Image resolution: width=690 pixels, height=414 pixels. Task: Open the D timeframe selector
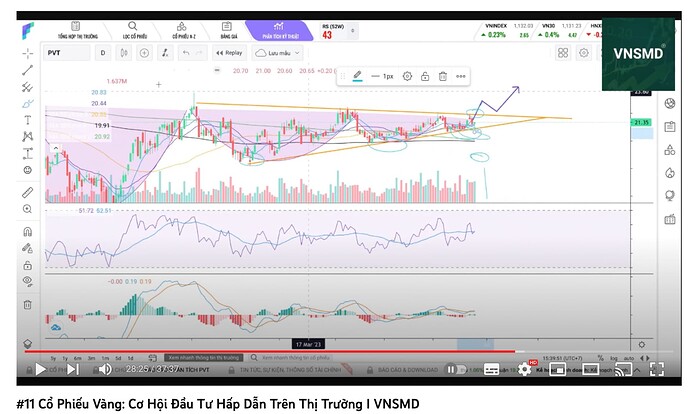(103, 53)
